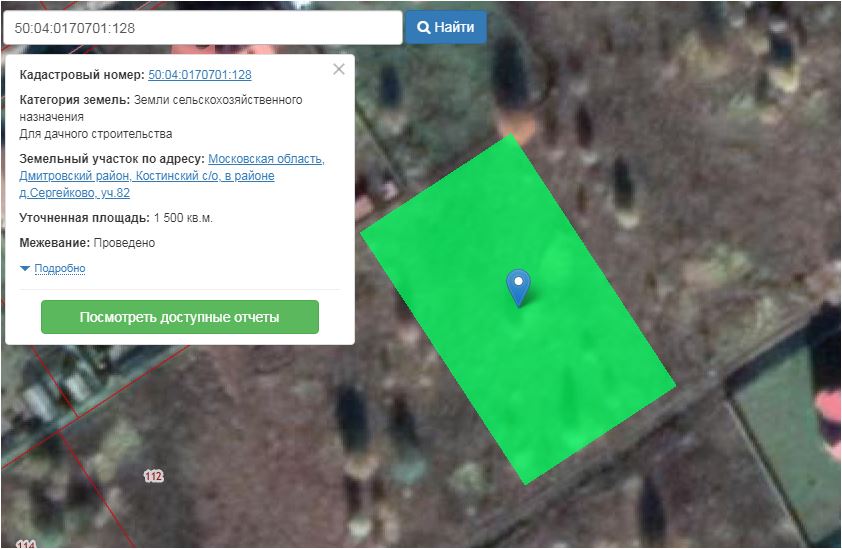The image size is (842, 549).
Task: Click the Уточненная площадь 1 500 кв.м. line
Action: 116,218
